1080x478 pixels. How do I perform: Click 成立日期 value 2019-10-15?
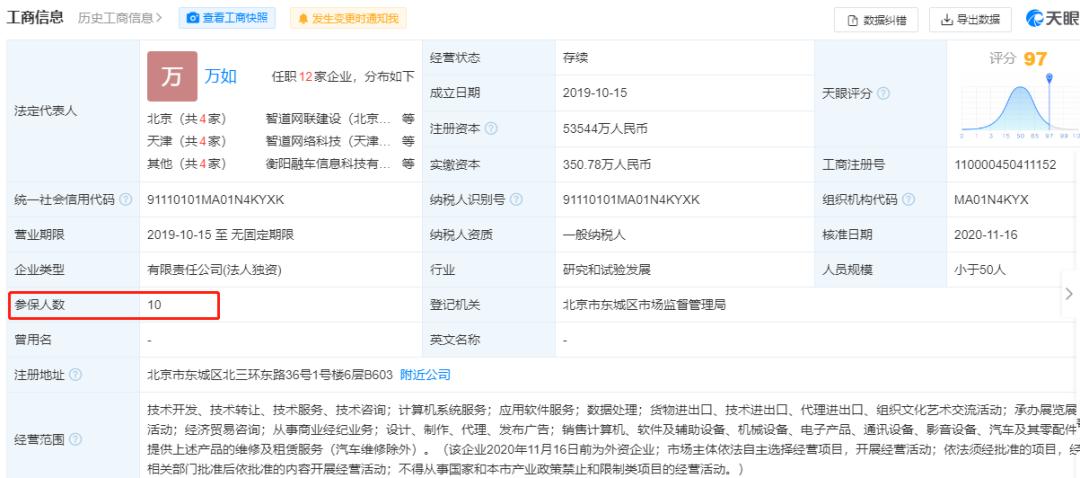coord(594,93)
